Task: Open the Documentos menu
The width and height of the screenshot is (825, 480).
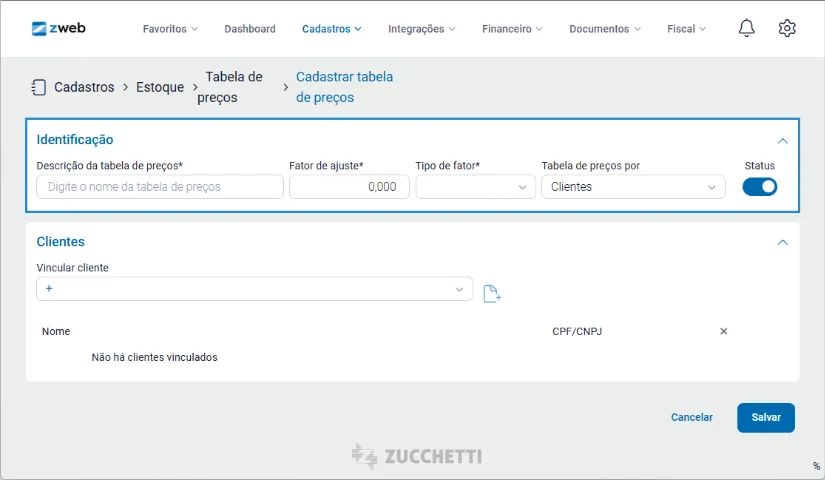Action: coord(605,29)
